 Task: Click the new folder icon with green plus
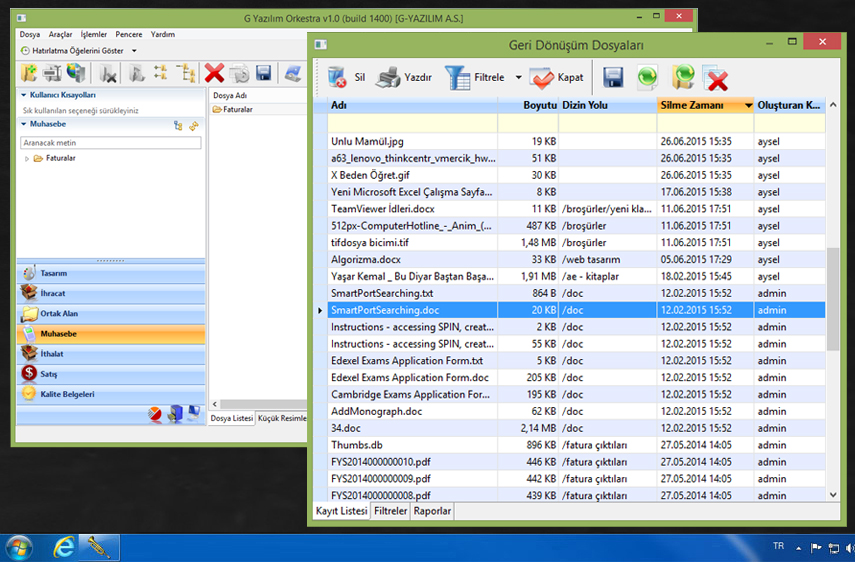(x=29, y=72)
